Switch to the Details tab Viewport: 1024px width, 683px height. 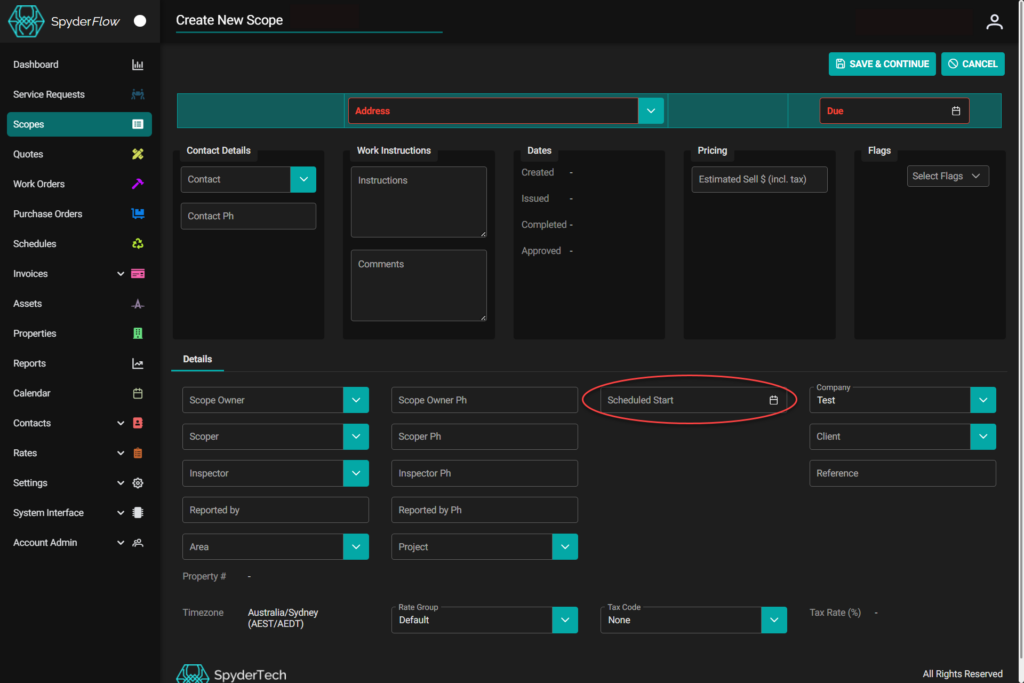coord(197,359)
